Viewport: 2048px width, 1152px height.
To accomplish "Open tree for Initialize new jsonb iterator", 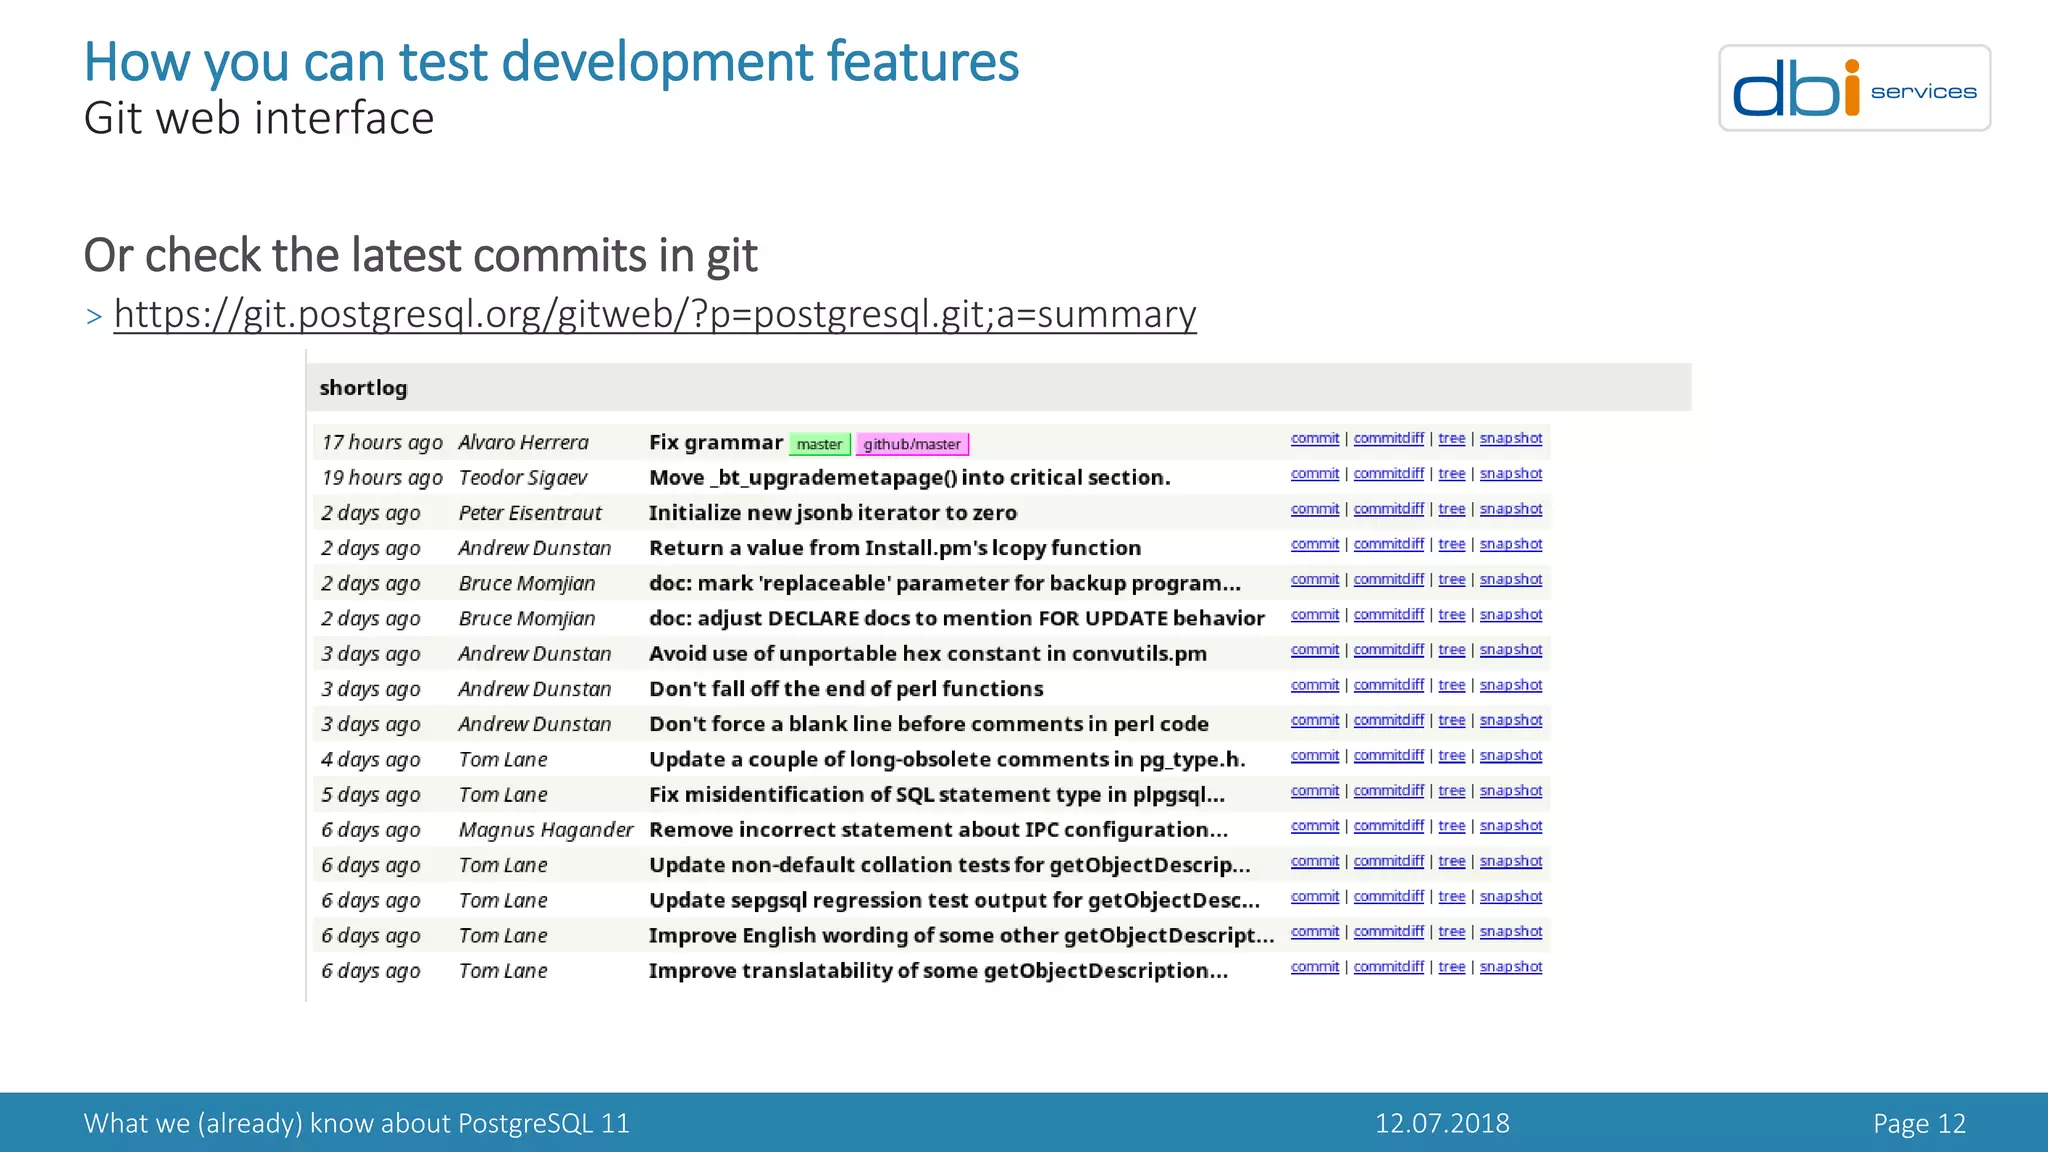I will coord(1451,508).
